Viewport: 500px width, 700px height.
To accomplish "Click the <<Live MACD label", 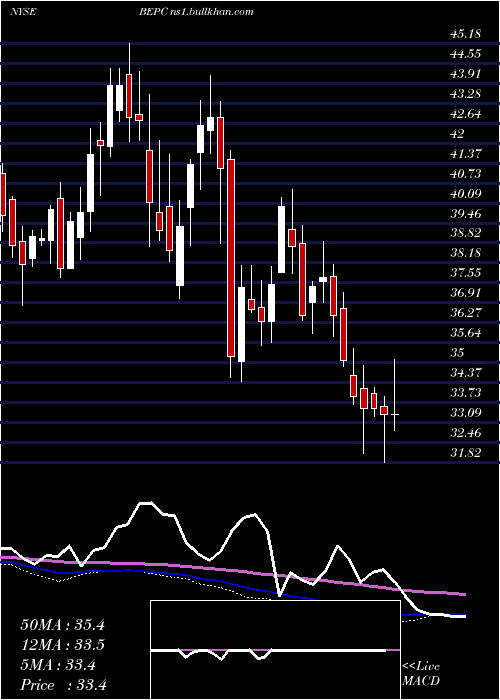I will 421,674.
